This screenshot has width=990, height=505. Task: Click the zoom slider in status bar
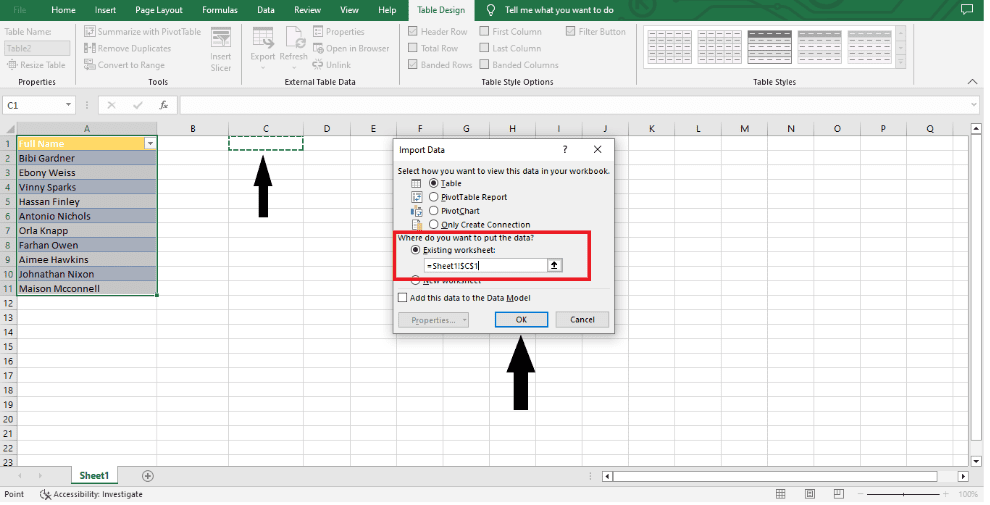902,494
